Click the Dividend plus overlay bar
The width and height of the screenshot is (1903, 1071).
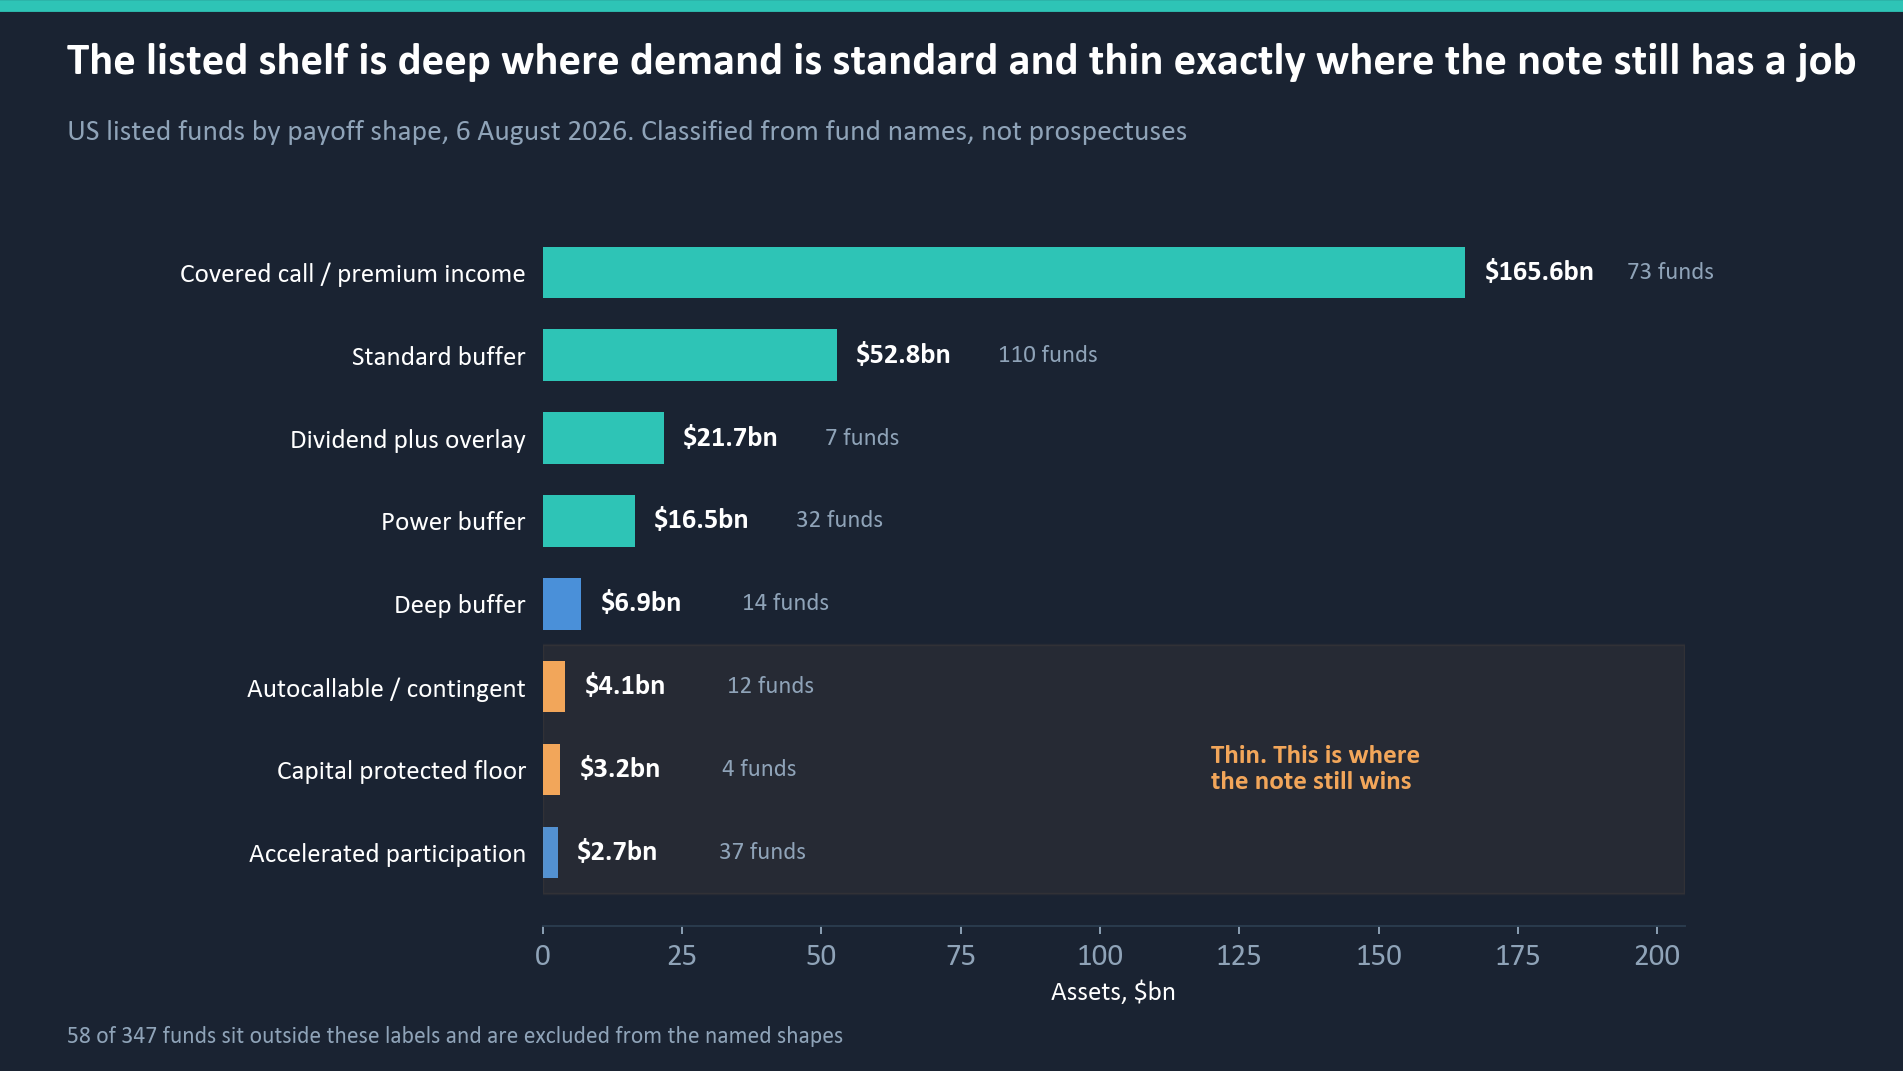coord(603,438)
